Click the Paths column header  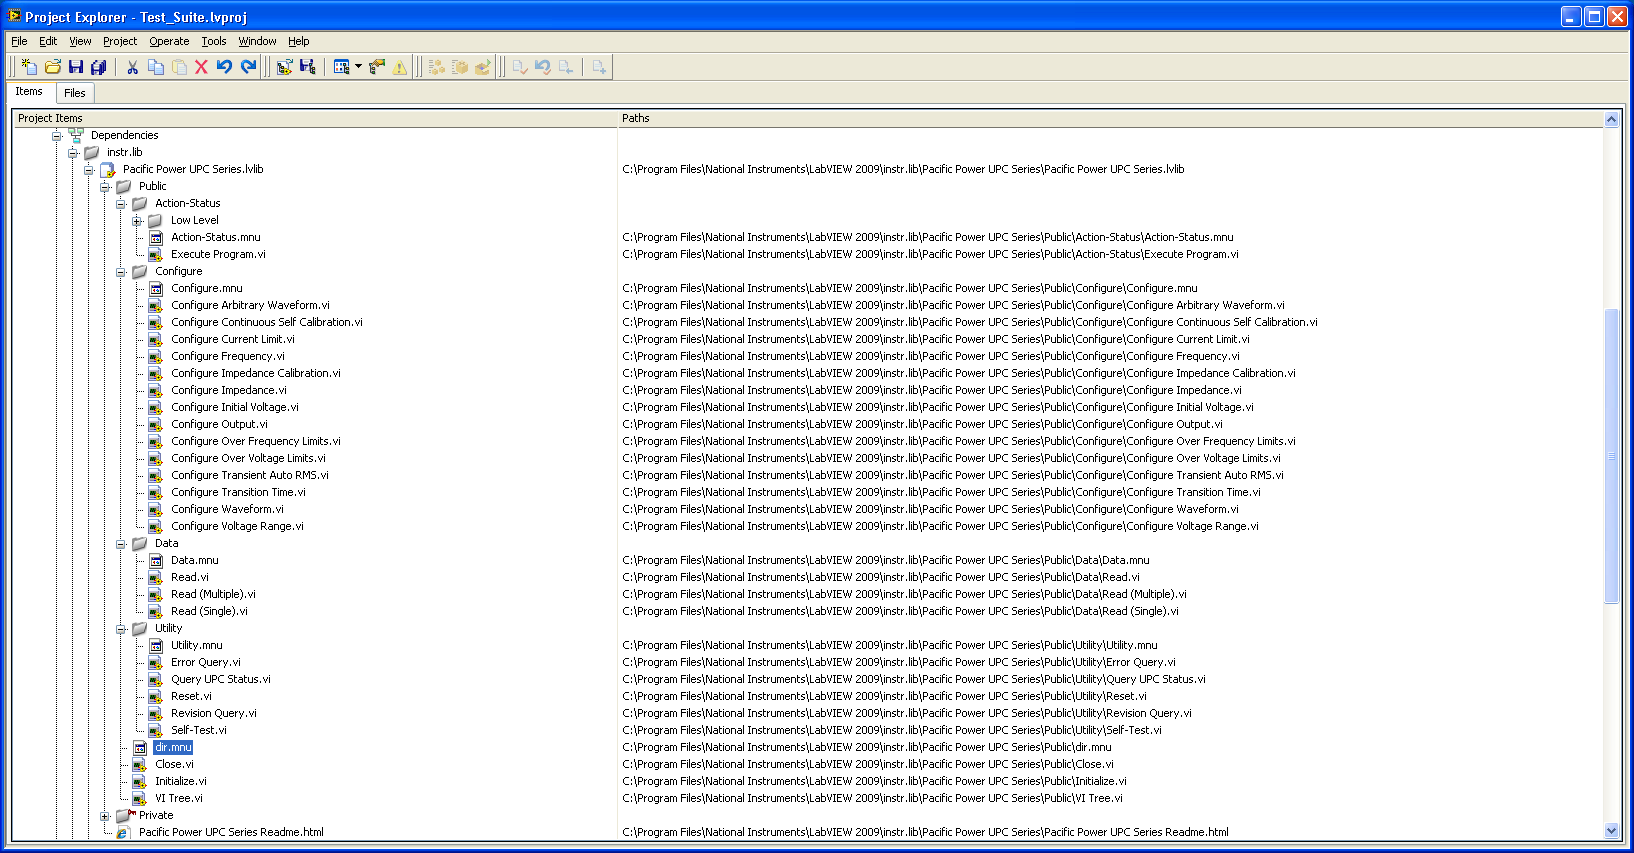pos(636,118)
